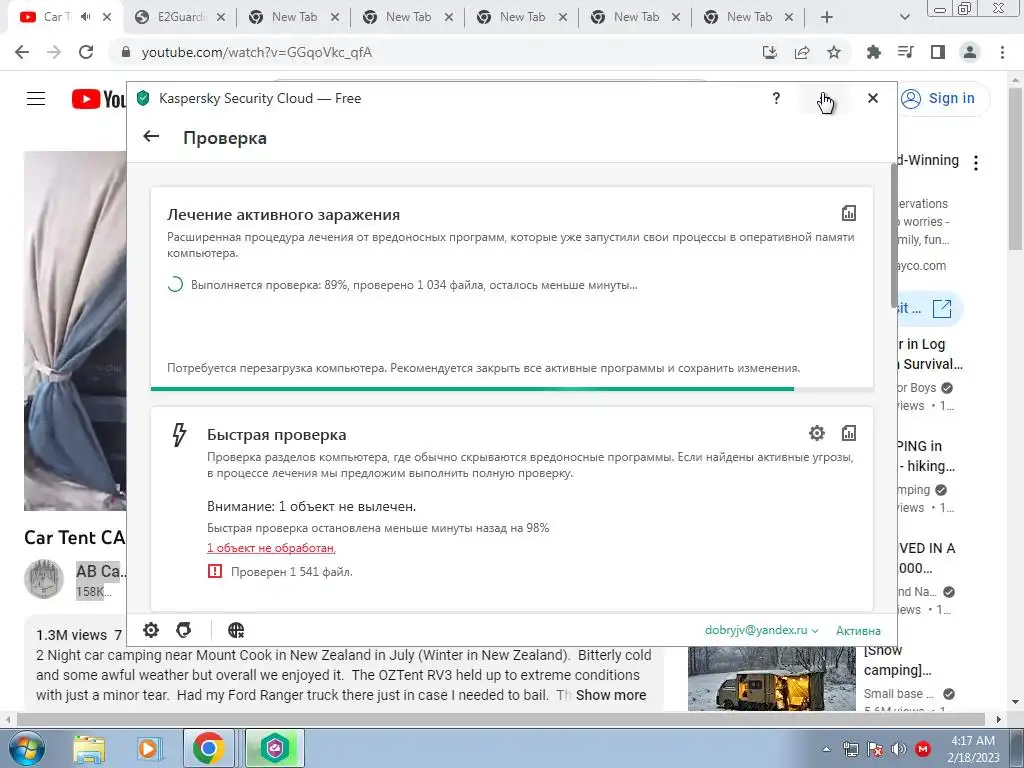The image size is (1024, 768).
Task: Click the Action Center flag tray icon
Action: [x=874, y=749]
